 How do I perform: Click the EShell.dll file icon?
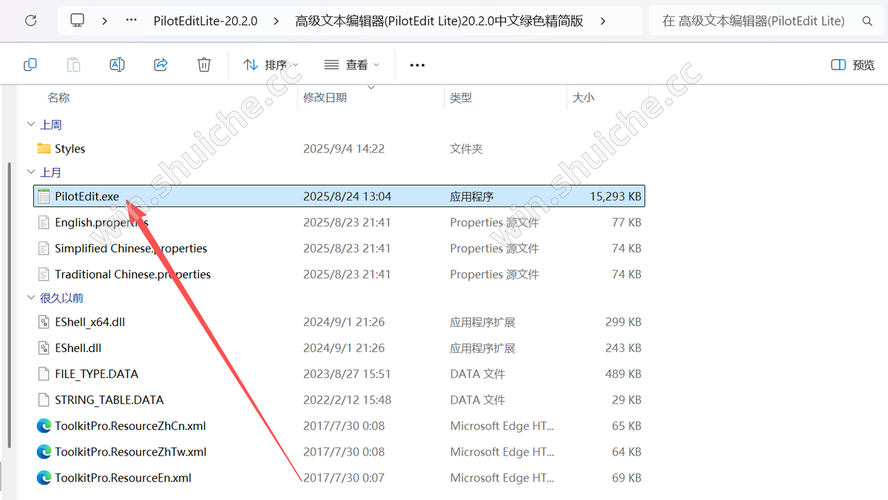point(44,348)
